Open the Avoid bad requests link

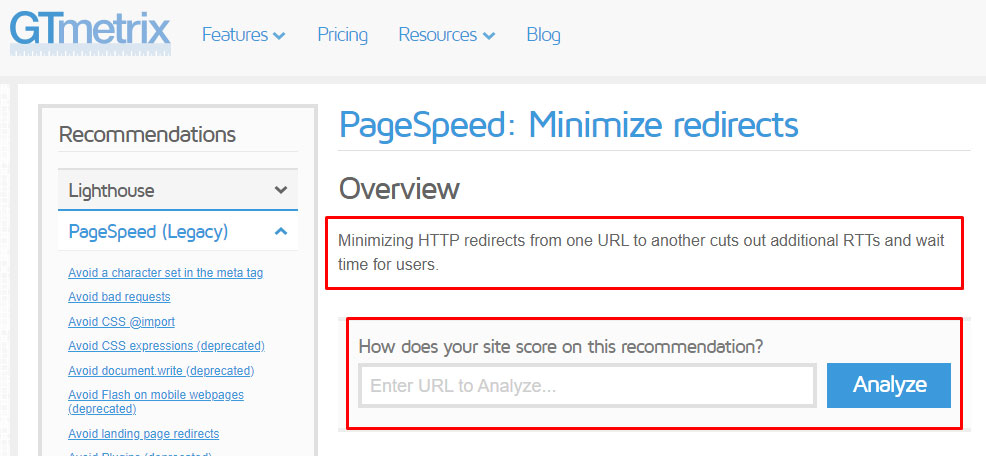tap(119, 296)
